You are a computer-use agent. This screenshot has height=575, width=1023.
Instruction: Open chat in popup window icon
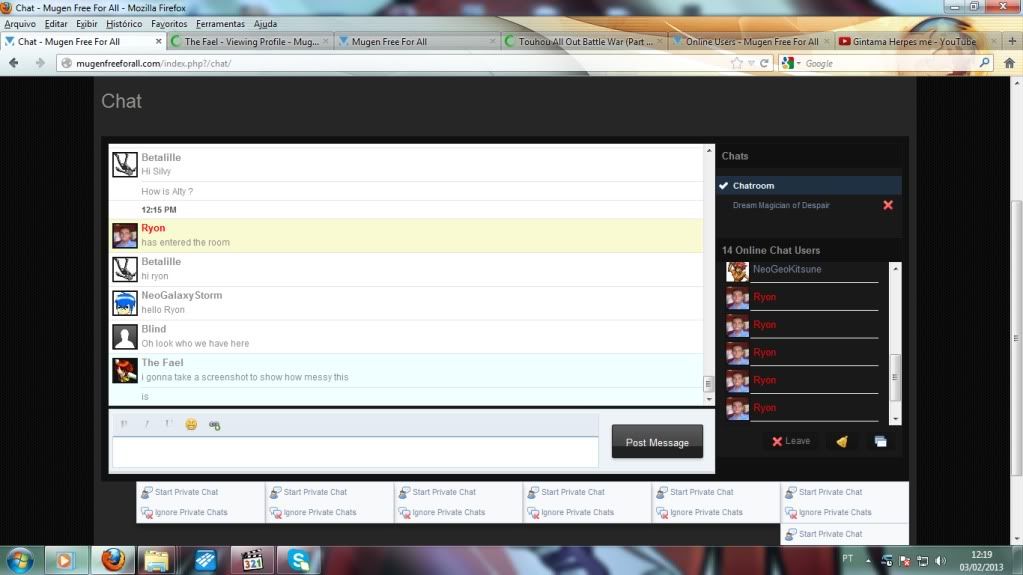pyautogui.click(x=880, y=442)
